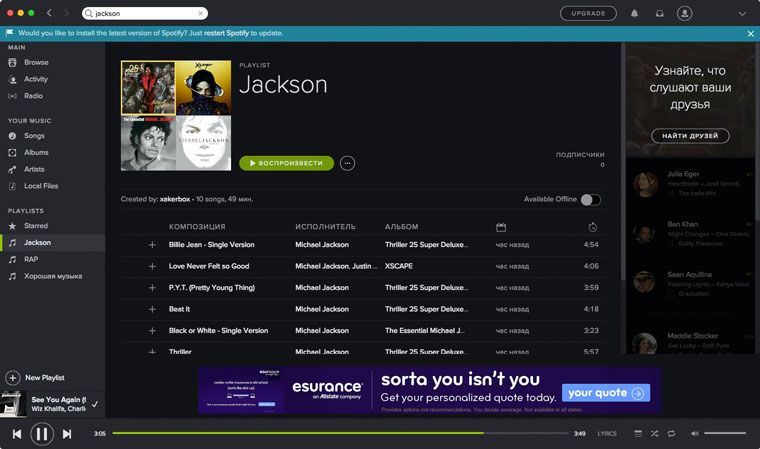The height and width of the screenshot is (449, 760).
Task: Click the Upgrade button
Action: pos(588,13)
